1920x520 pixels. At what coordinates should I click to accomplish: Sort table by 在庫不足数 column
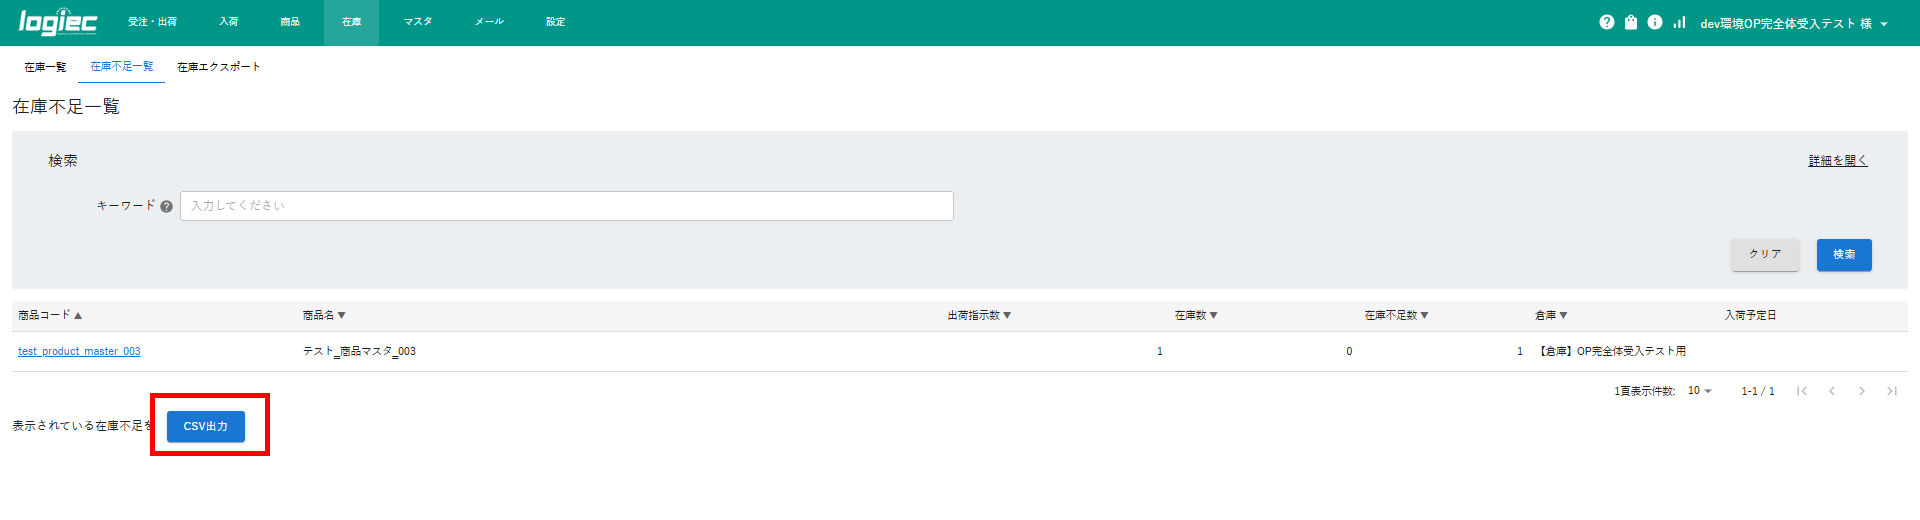(1396, 315)
